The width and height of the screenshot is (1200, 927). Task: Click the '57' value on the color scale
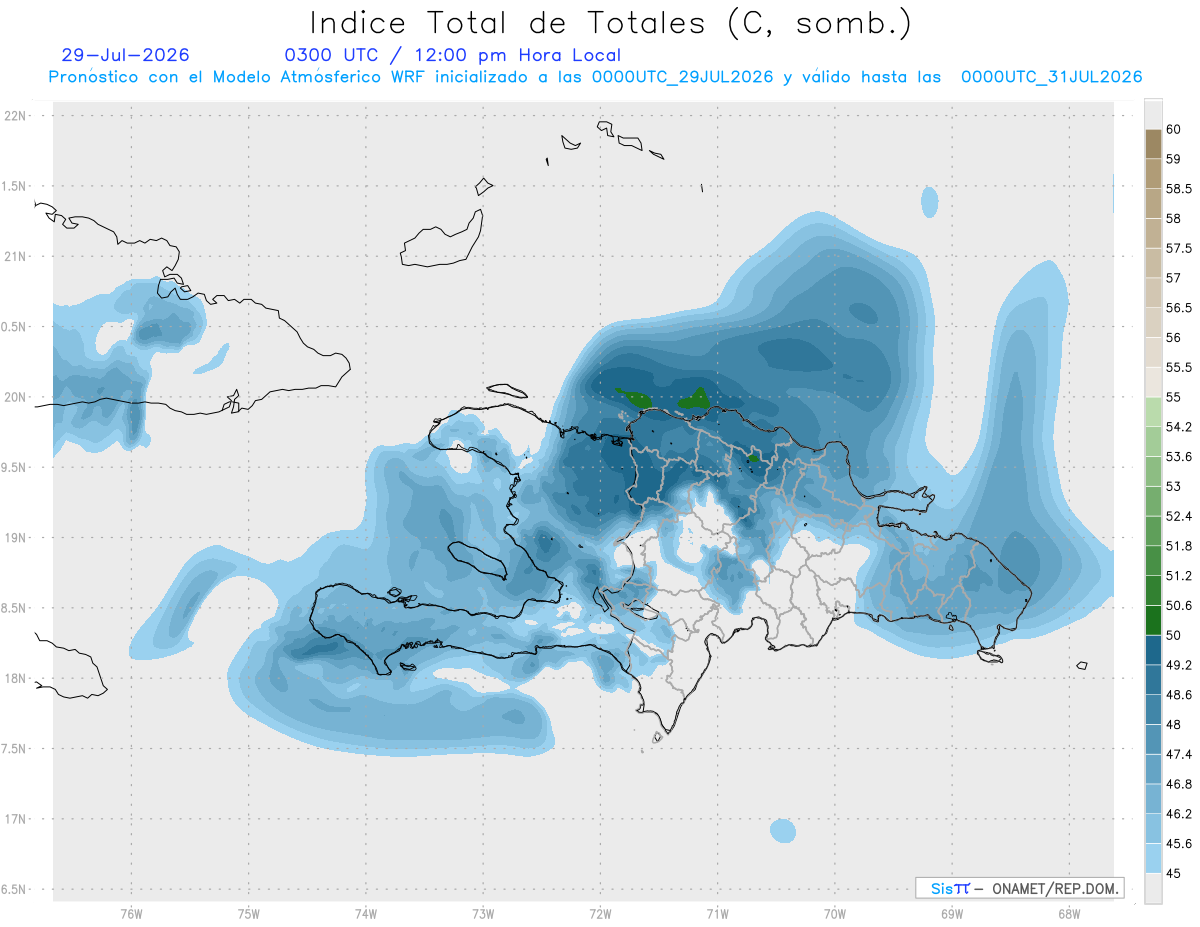pyautogui.click(x=1175, y=278)
